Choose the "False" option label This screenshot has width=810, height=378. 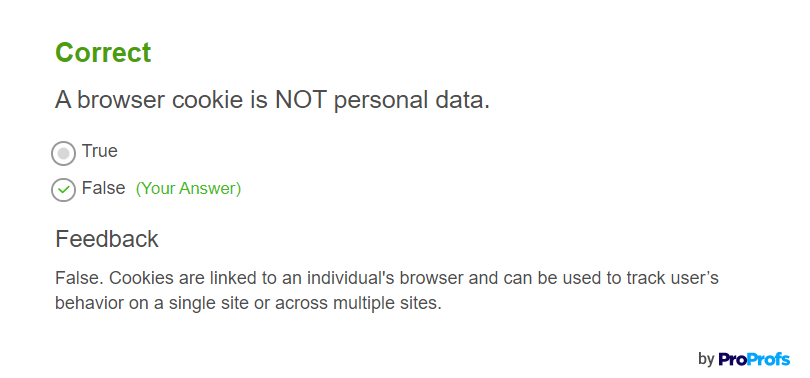tap(103, 188)
